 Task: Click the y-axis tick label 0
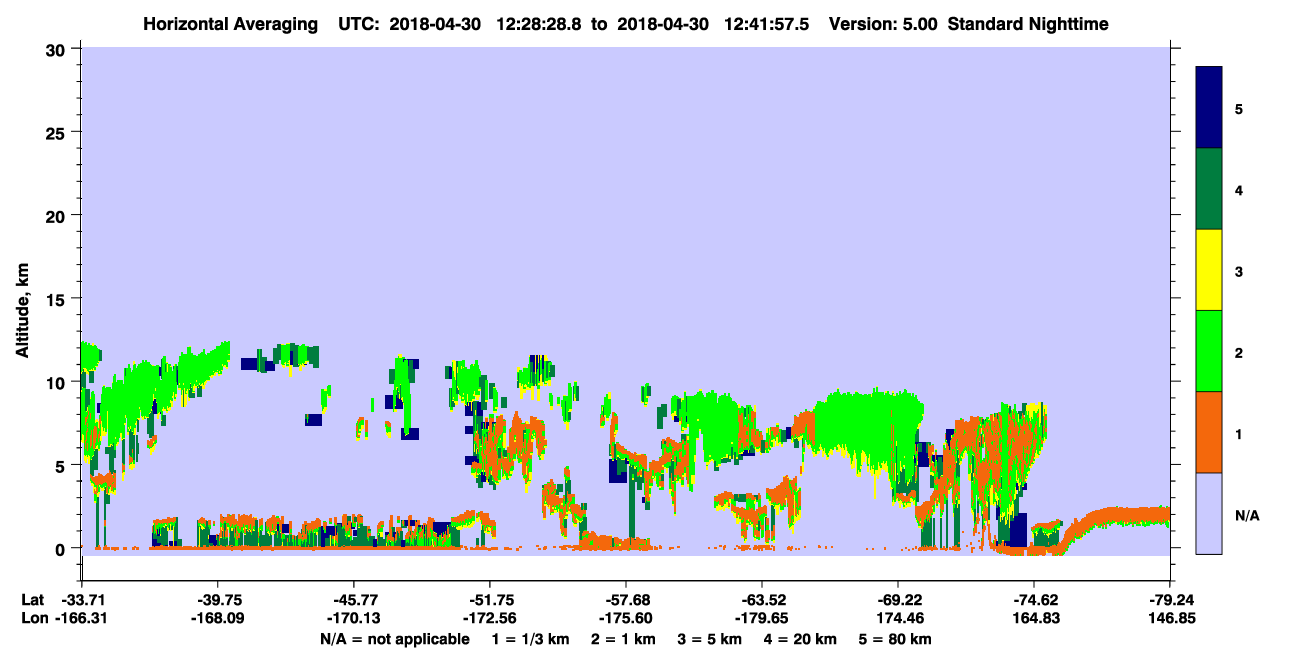click(62, 549)
